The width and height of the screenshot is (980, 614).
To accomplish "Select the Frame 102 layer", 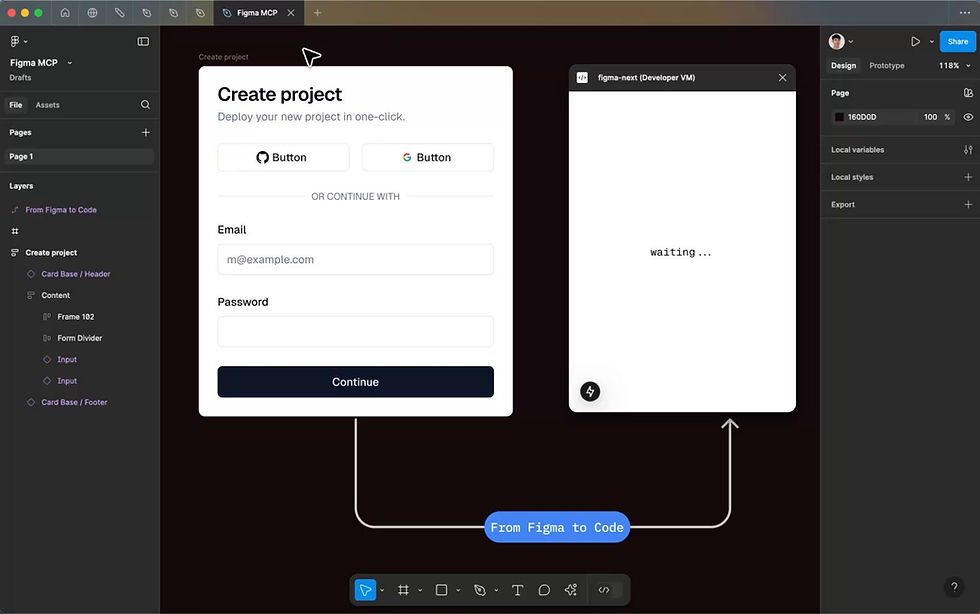I will click(x=76, y=317).
